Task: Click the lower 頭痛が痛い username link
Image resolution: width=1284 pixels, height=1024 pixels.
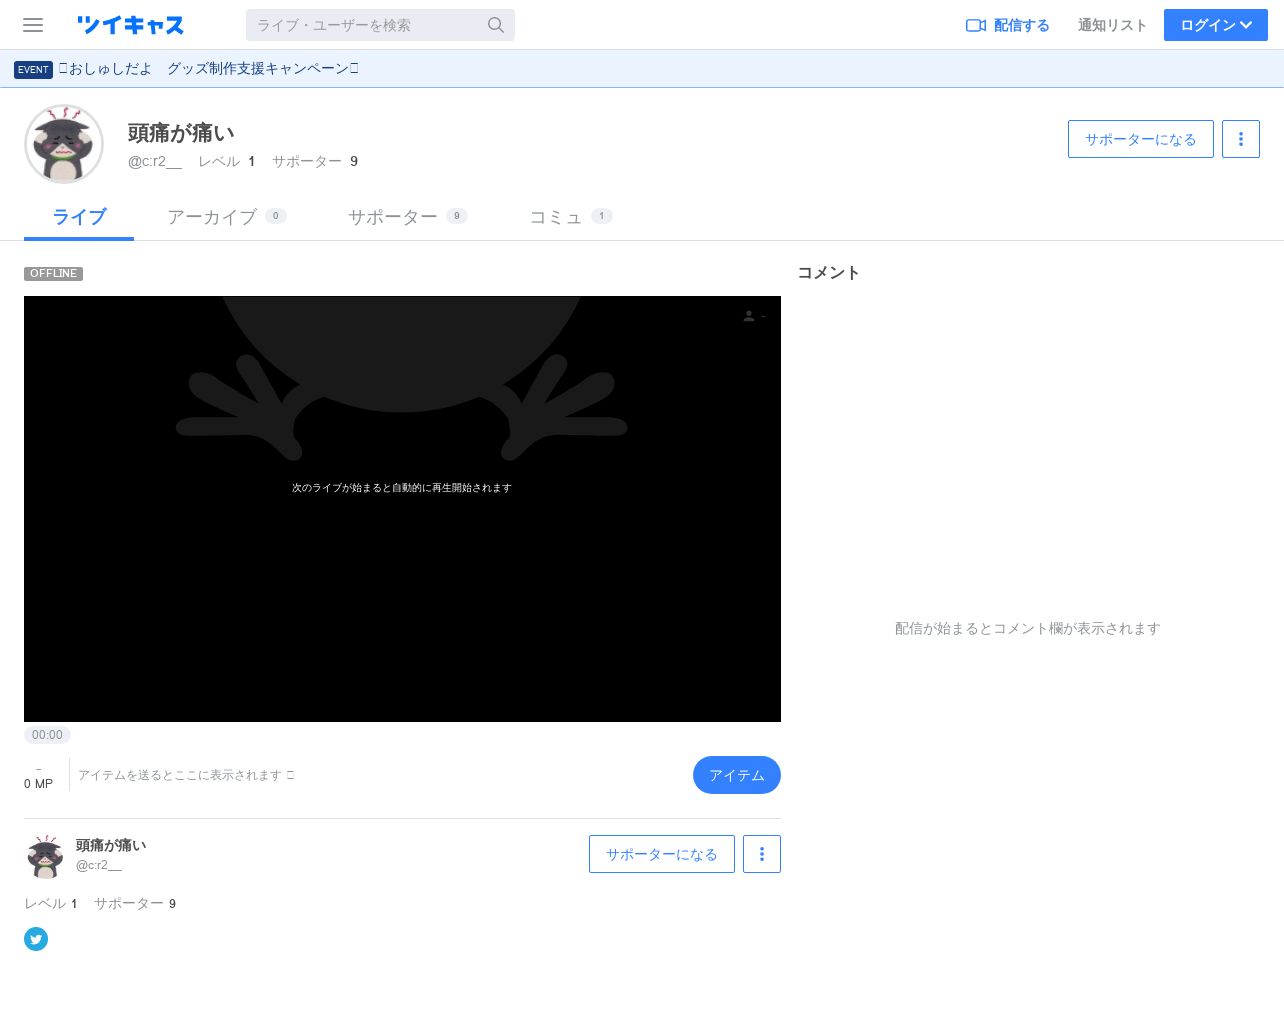Action: [111, 845]
